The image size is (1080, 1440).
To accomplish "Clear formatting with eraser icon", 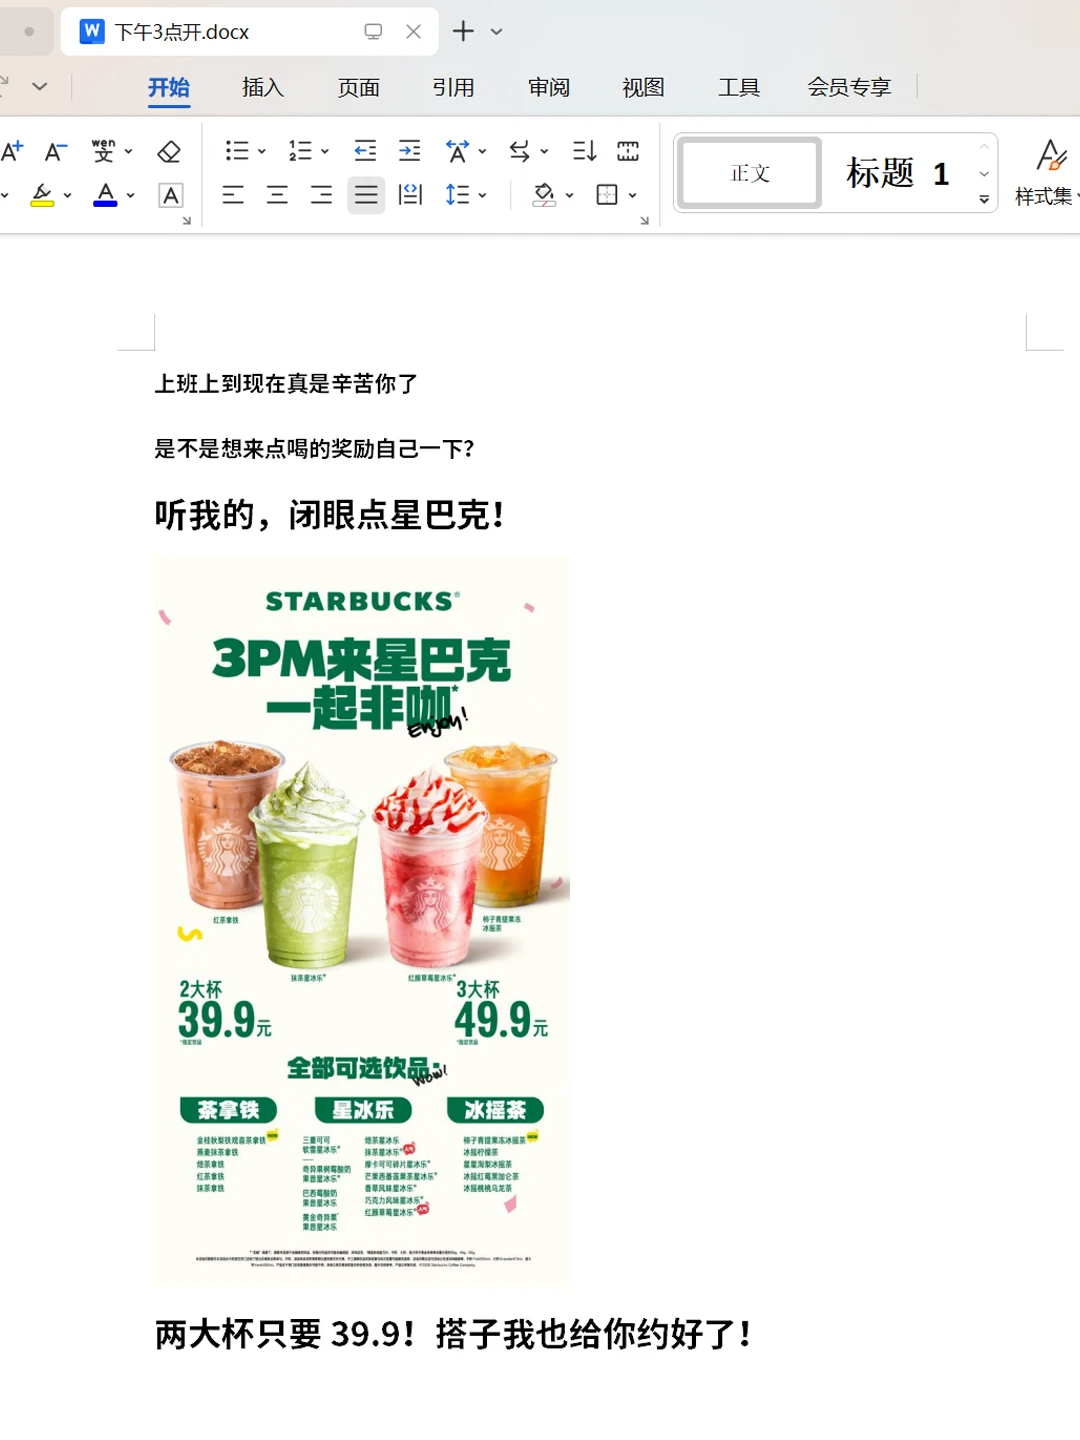I will pyautogui.click(x=169, y=151).
